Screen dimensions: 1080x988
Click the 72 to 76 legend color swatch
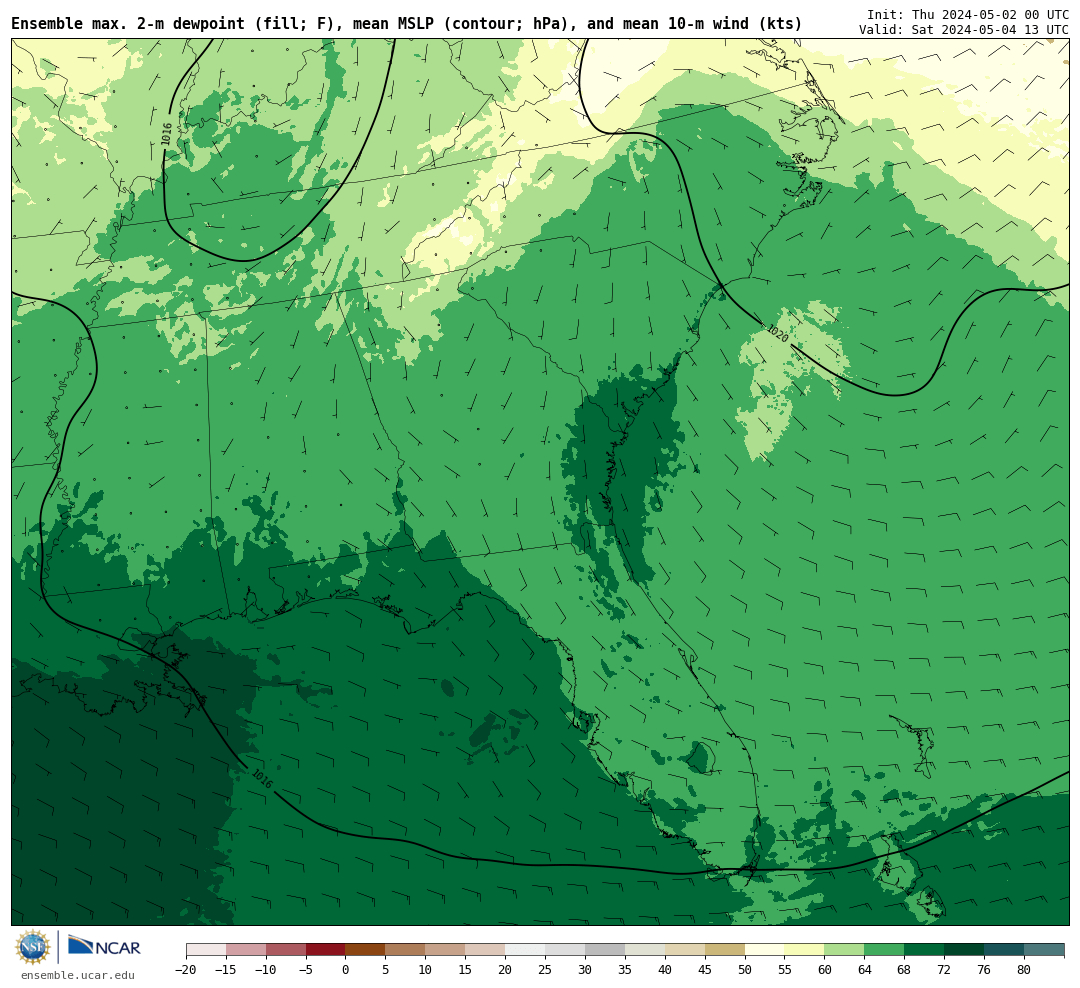965,950
